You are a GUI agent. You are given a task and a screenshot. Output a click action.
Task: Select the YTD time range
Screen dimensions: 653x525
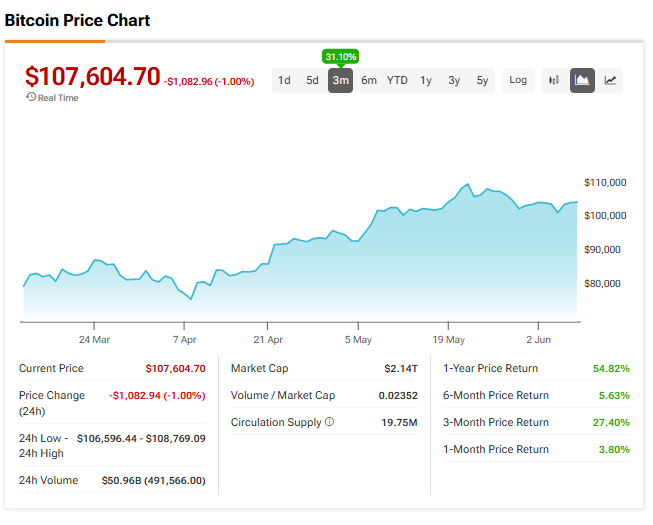click(x=397, y=80)
